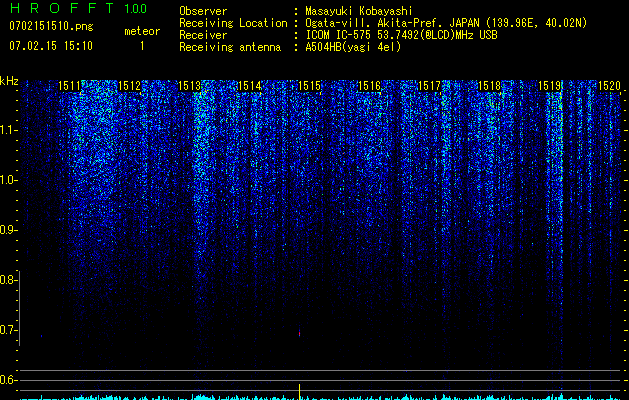Click the 1513 time marker
Viewport: 629px width, 400px height.
pyautogui.click(x=189, y=86)
